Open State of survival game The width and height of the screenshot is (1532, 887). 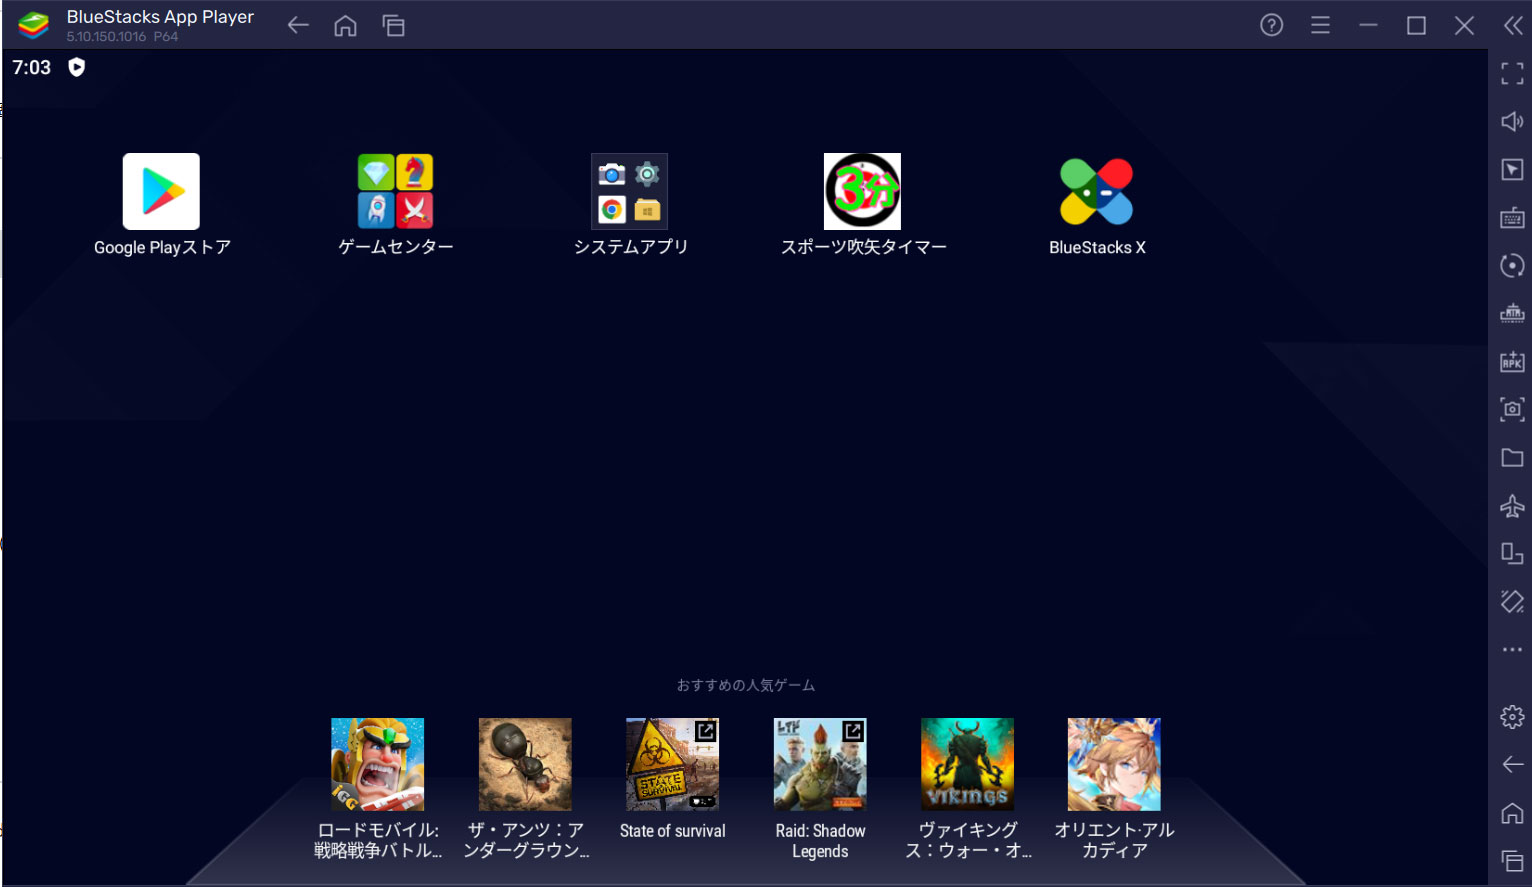pyautogui.click(x=672, y=764)
